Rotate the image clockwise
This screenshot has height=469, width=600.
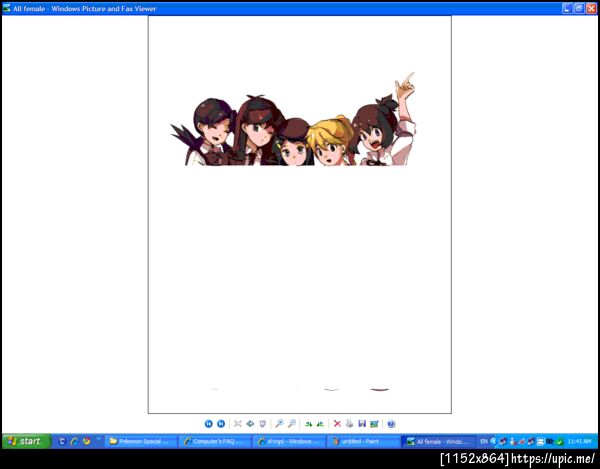pyautogui.click(x=308, y=423)
